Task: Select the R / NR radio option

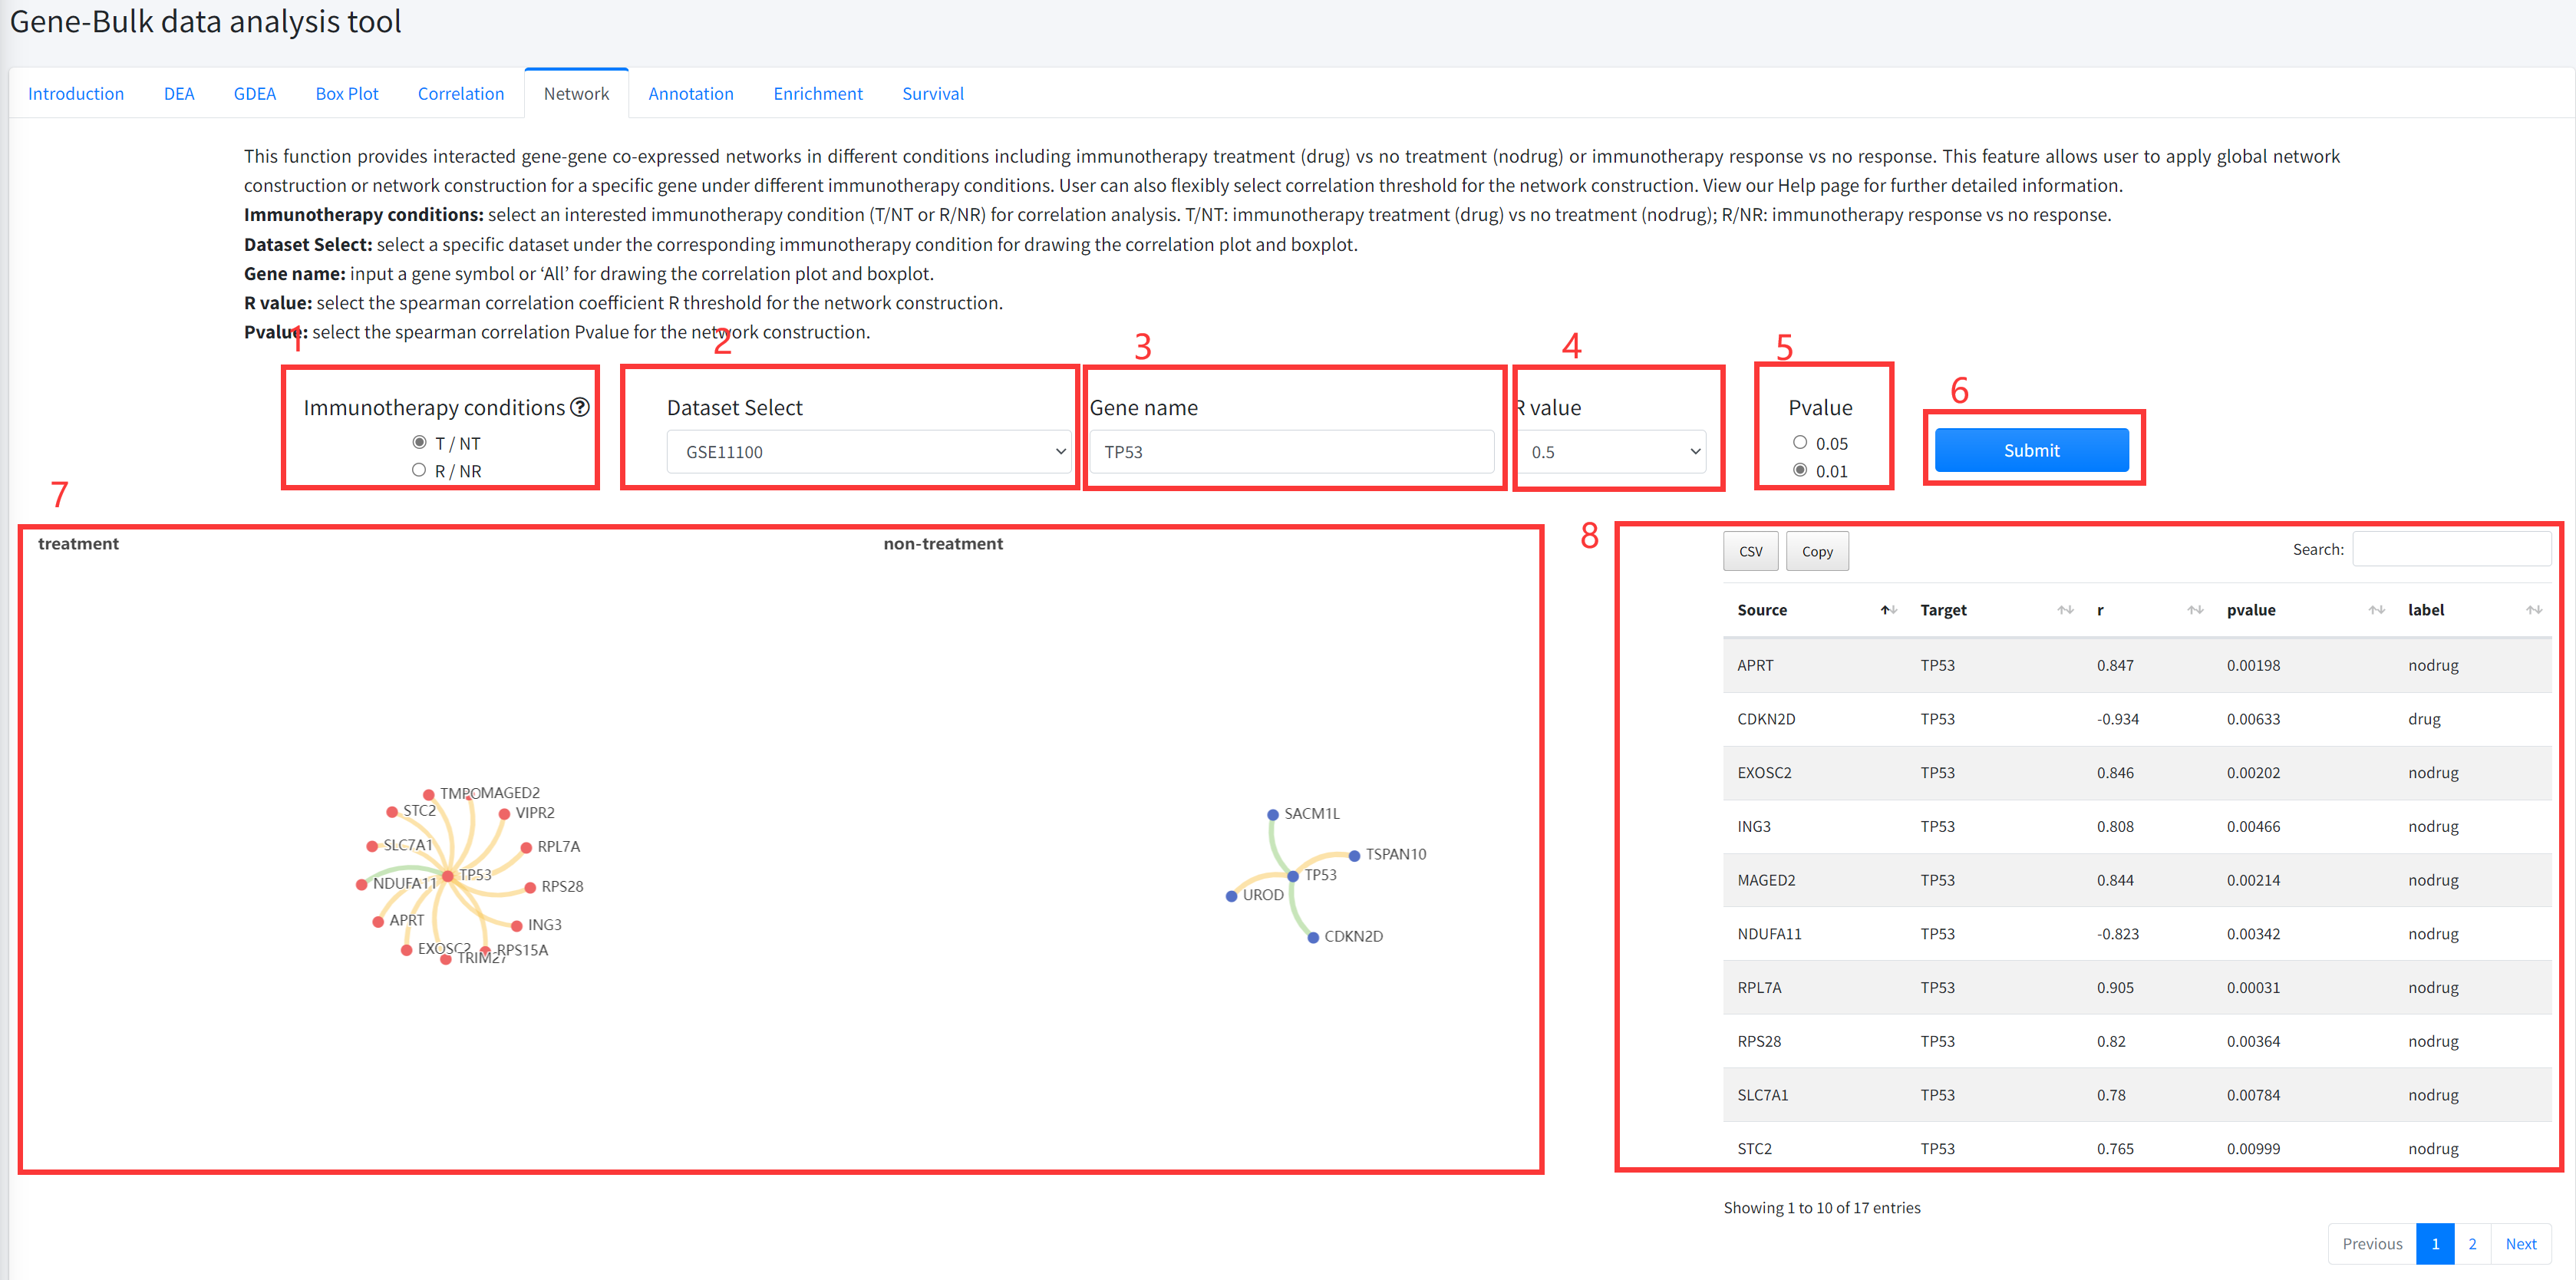Action: (x=419, y=470)
